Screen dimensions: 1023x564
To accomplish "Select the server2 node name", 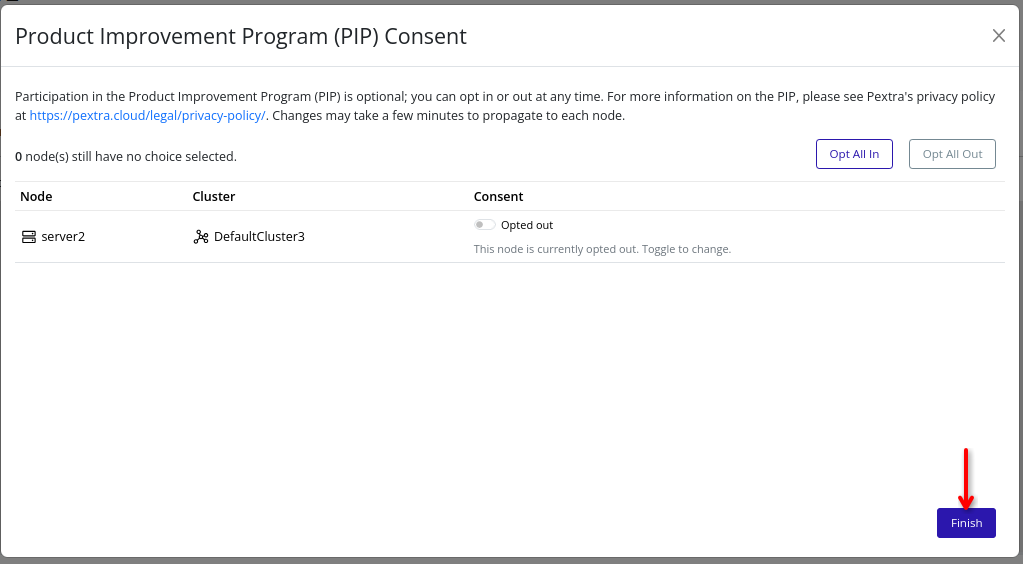I will [63, 237].
